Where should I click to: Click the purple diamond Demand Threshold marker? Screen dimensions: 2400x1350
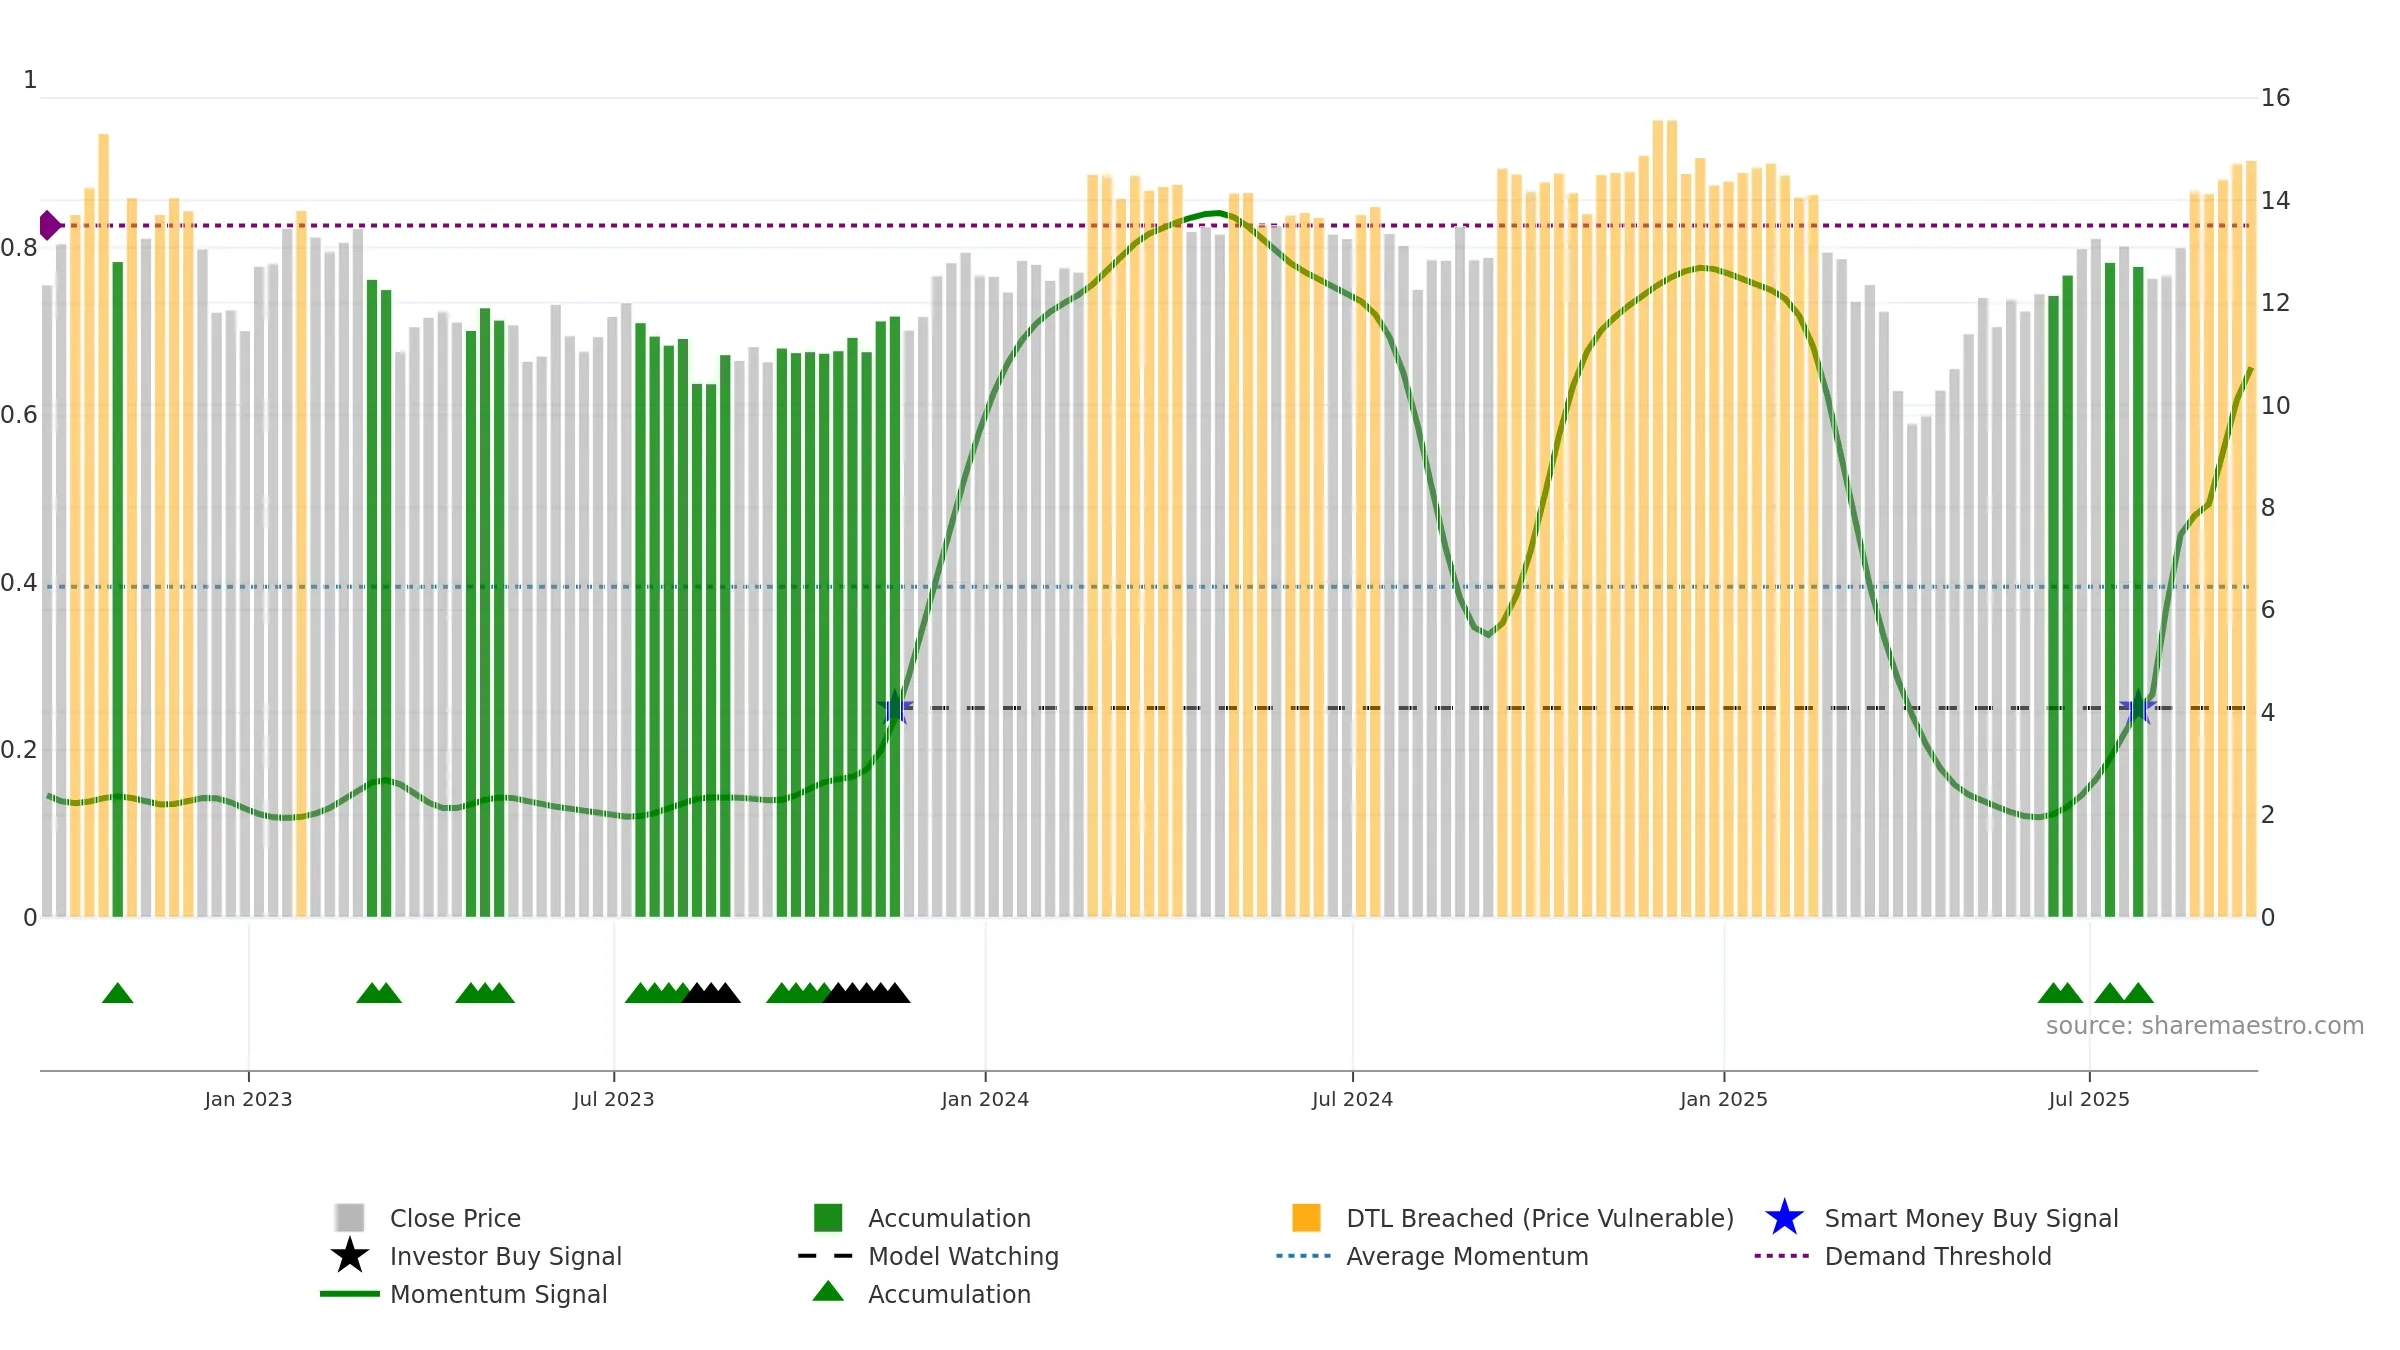(49, 225)
